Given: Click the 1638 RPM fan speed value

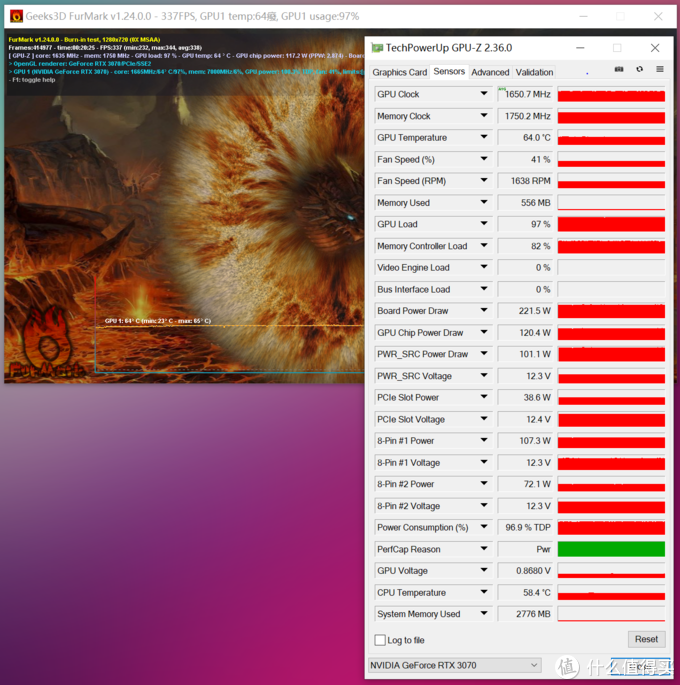Looking at the screenshot, I should [525, 181].
